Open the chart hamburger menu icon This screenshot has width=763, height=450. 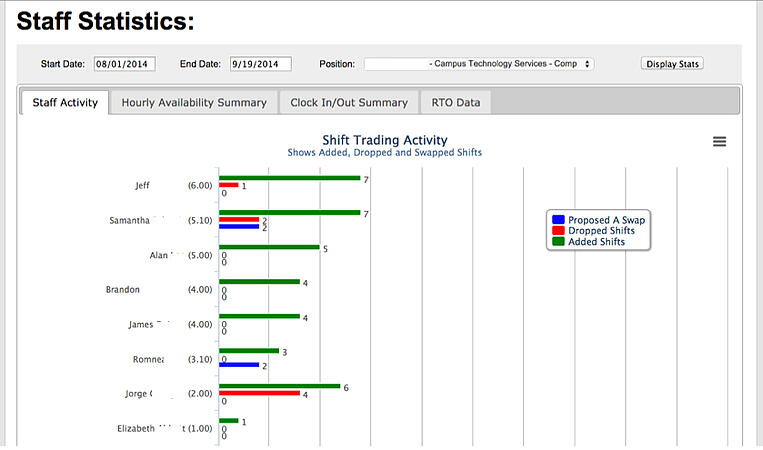(x=719, y=142)
